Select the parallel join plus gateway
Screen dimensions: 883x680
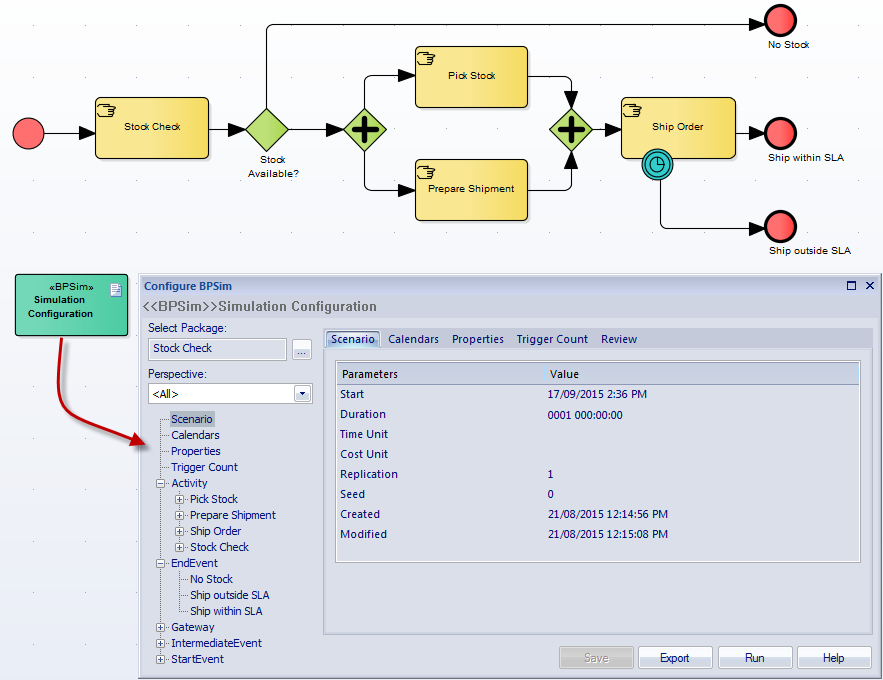coord(571,129)
